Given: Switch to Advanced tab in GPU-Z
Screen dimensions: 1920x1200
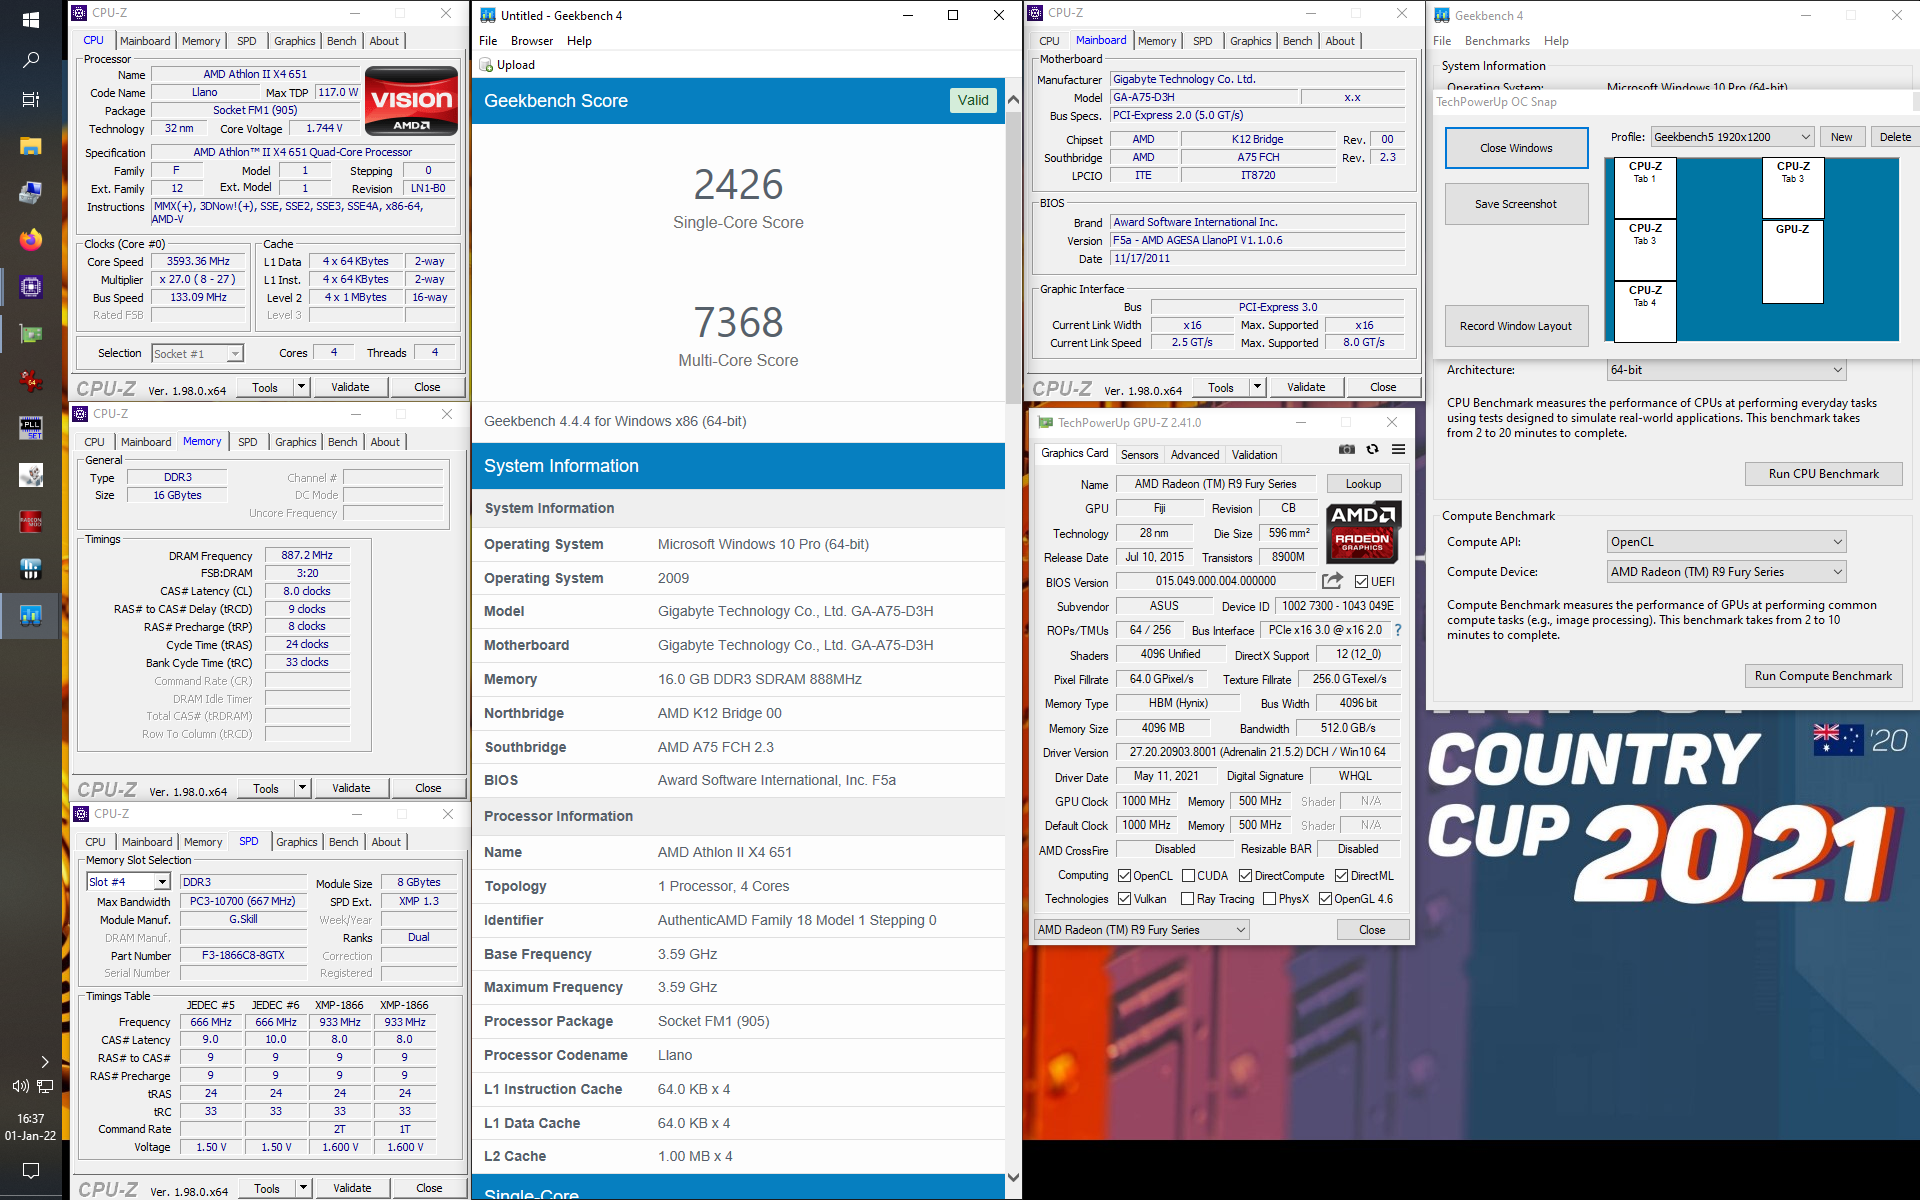Looking at the screenshot, I should coord(1195,455).
